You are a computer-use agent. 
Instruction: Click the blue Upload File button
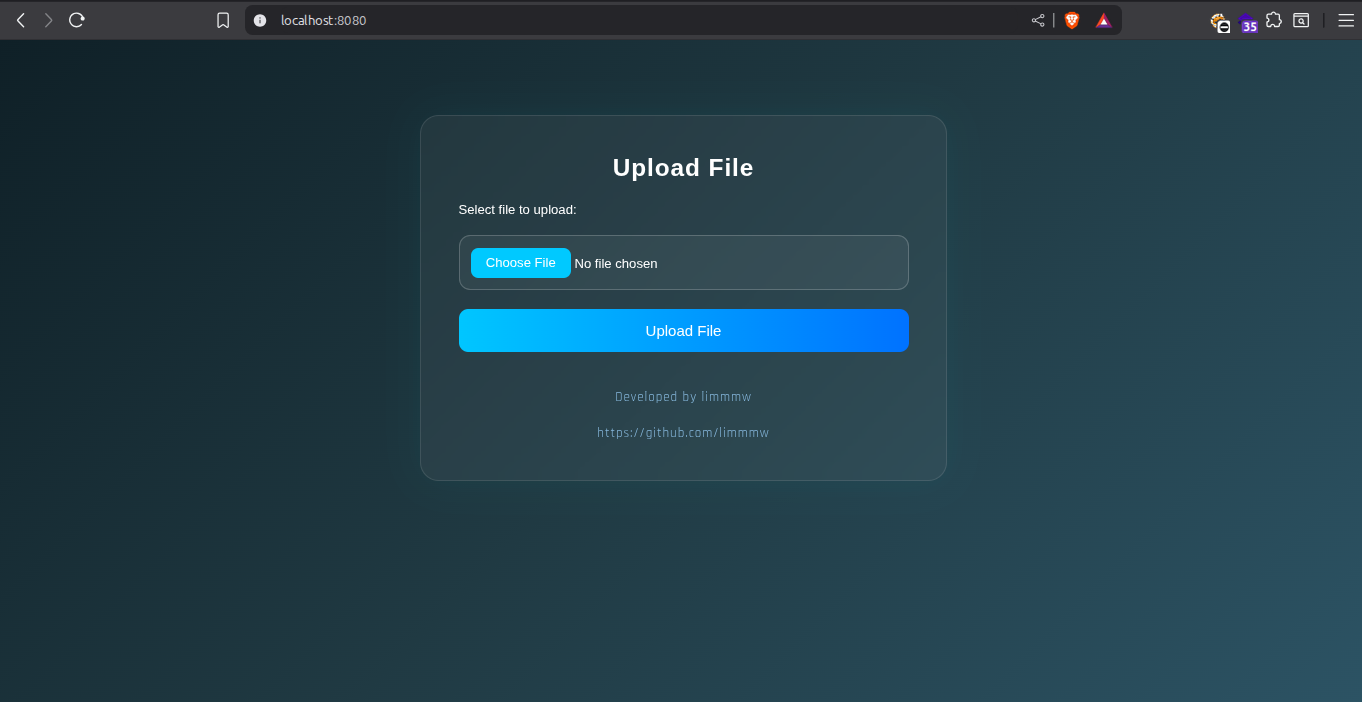pyautogui.click(x=683, y=331)
